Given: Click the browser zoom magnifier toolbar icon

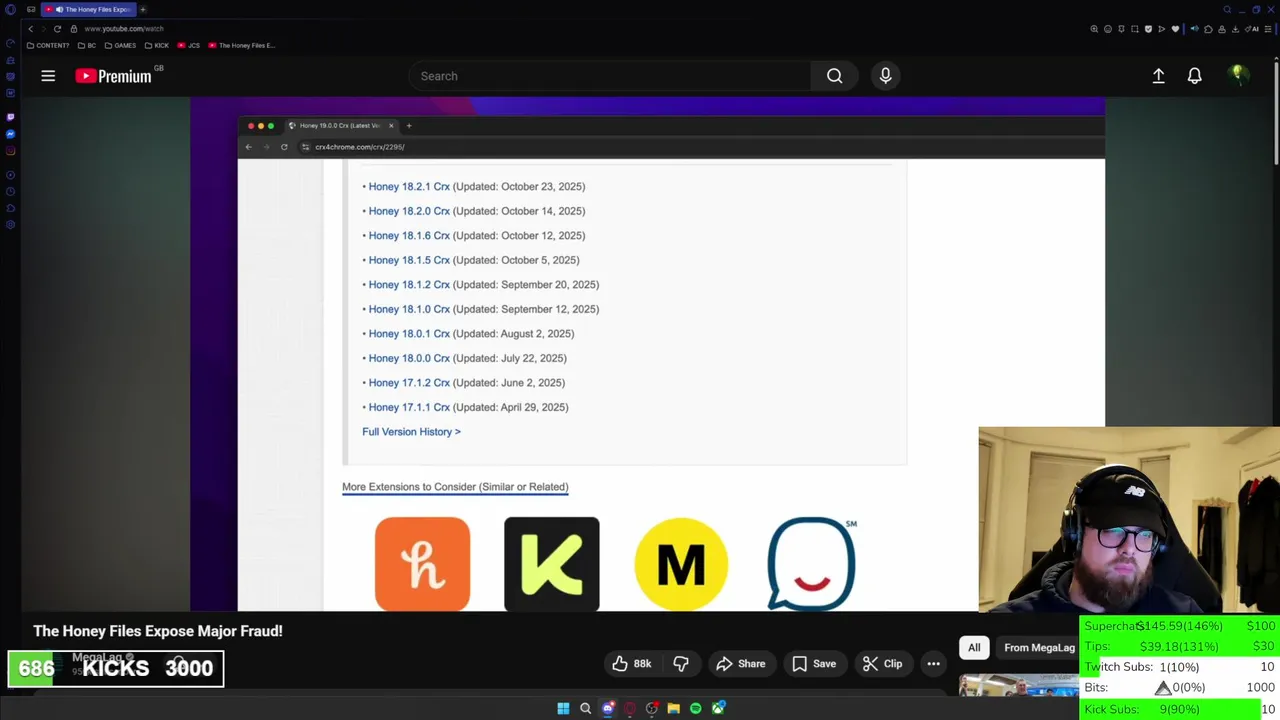Looking at the screenshot, I should [1094, 29].
